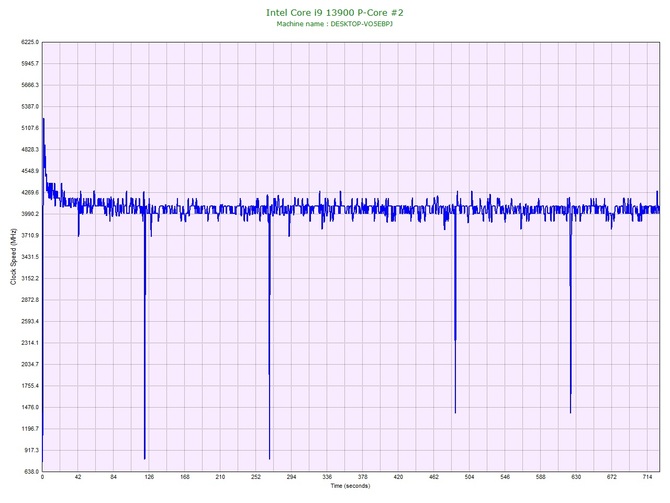The height and width of the screenshot is (503, 670).
Task: Select the chart title Intel Core i9 13900 P-Core #2
Action: [335, 12]
